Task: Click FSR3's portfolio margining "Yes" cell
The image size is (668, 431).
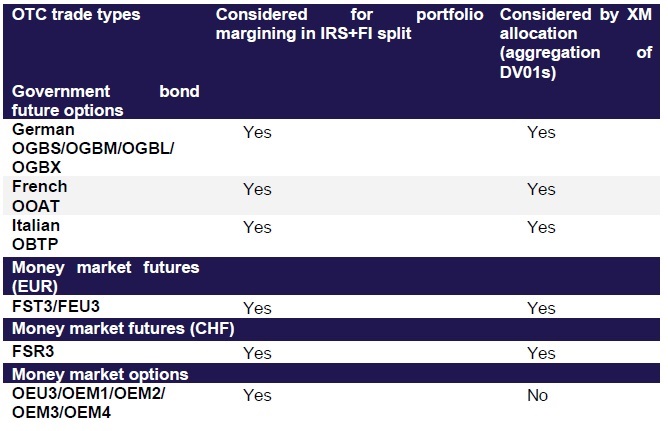Action: [x=257, y=353]
